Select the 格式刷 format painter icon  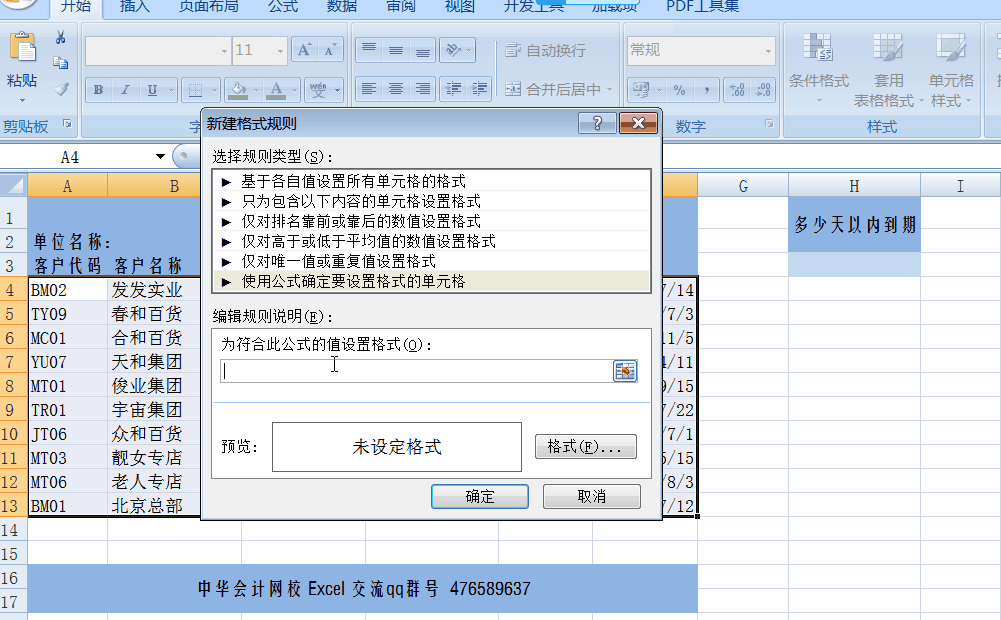point(61,88)
